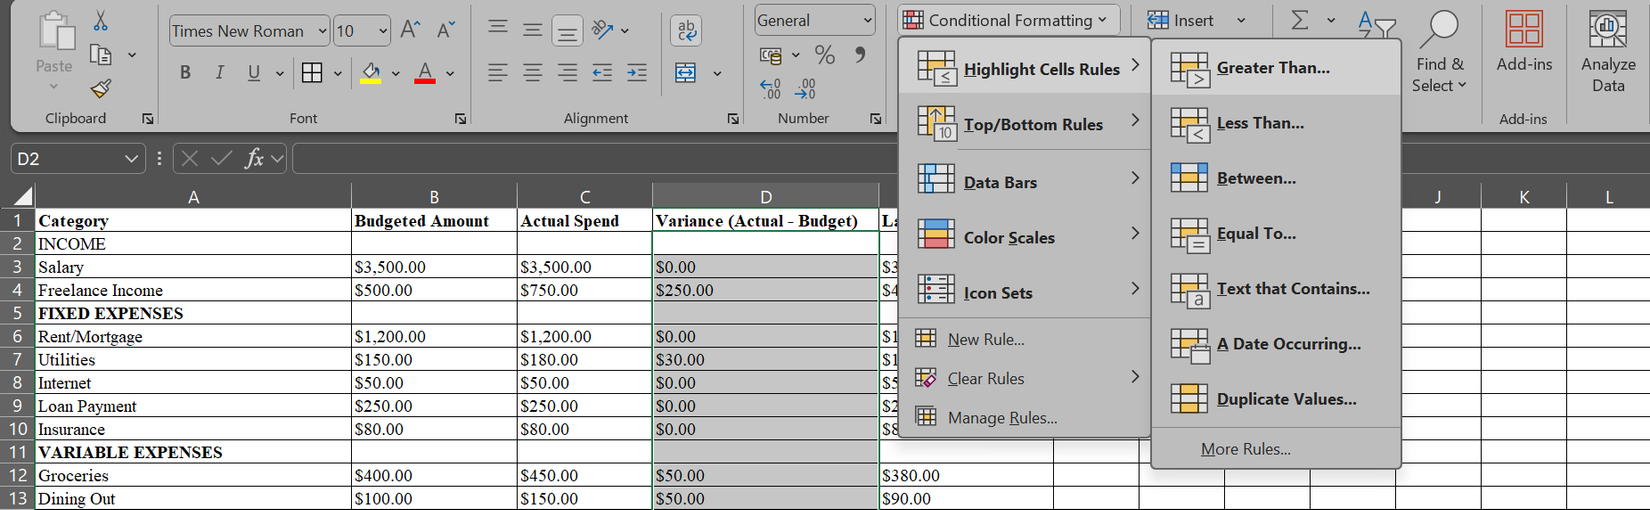The image size is (1650, 510).
Task: Click the Decrease Decimal icon
Action: [x=805, y=89]
